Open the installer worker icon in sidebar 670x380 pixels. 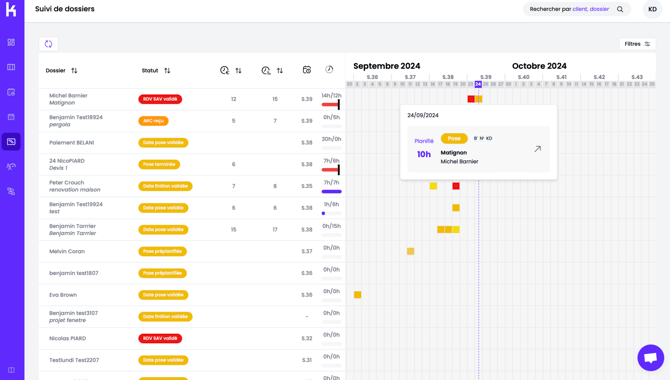[11, 166]
